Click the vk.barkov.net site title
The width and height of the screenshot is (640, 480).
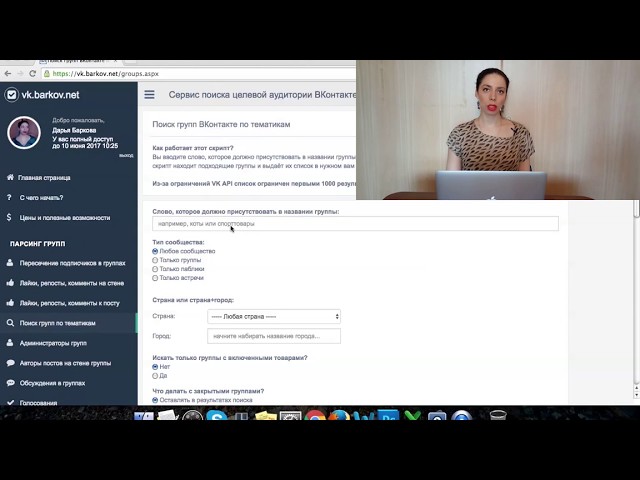point(50,95)
